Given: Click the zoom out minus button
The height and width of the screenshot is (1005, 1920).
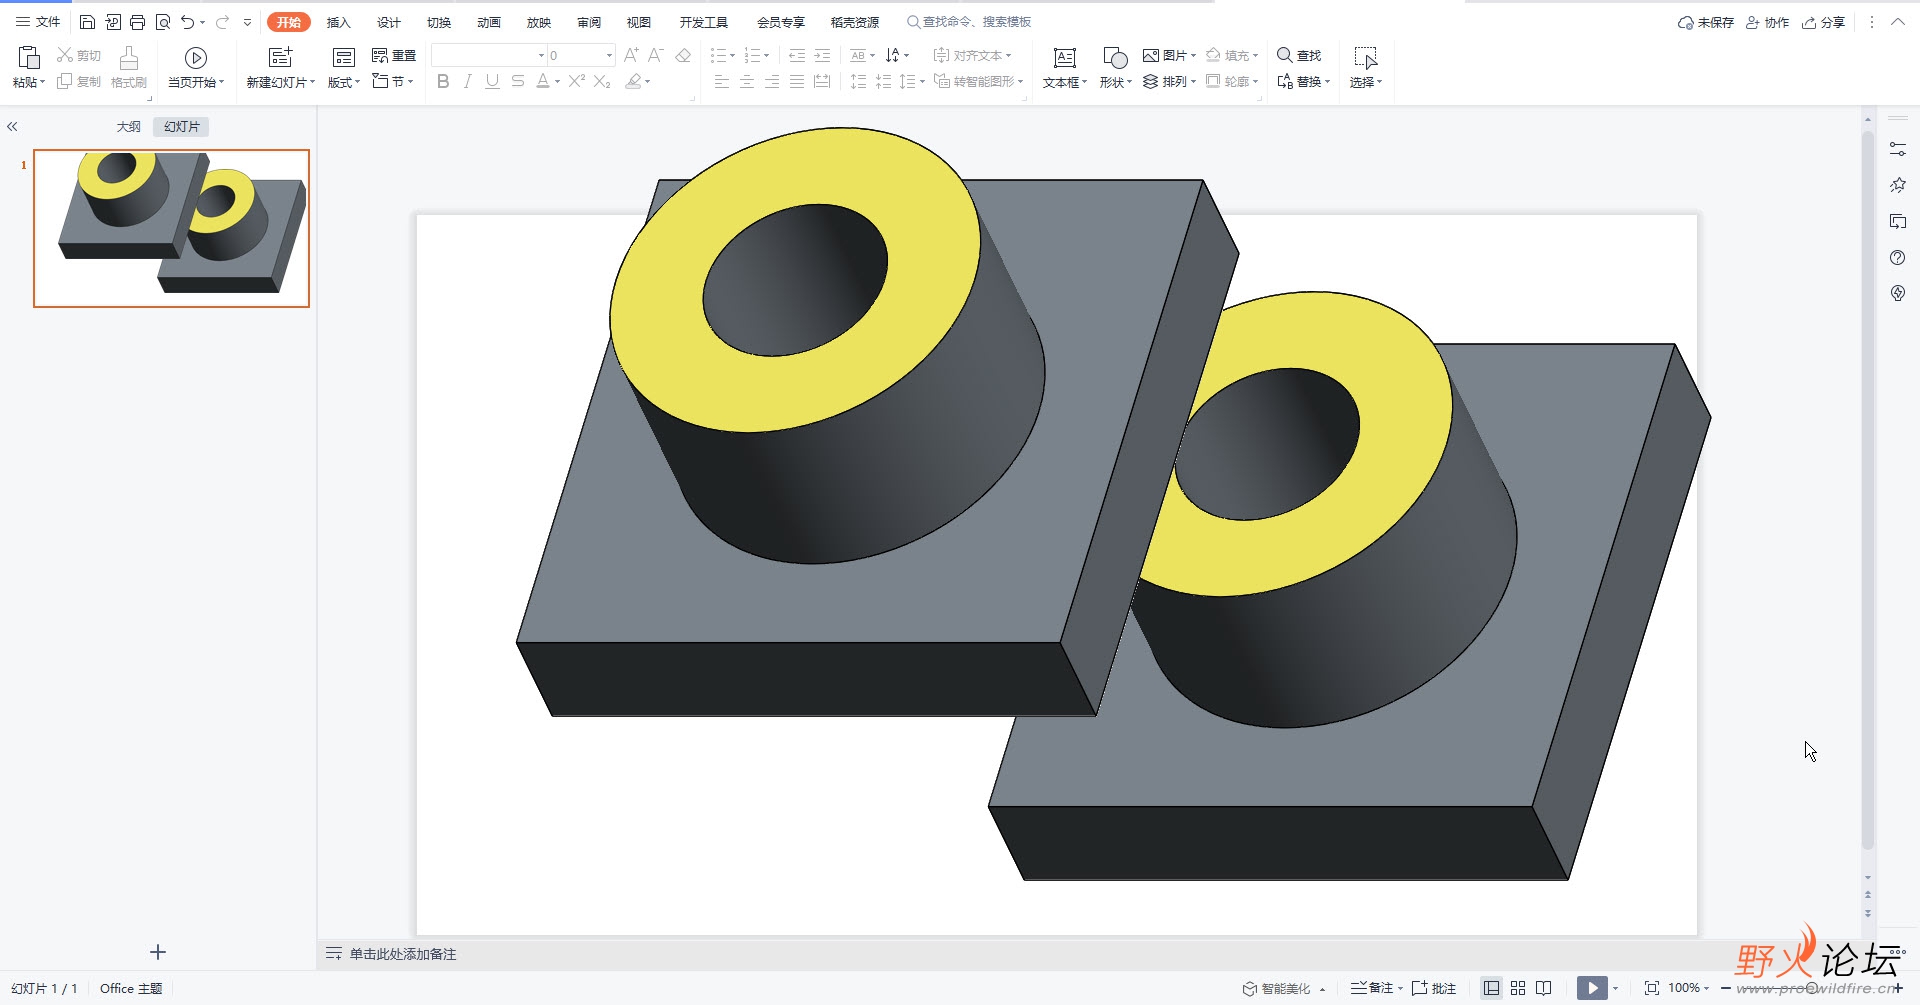Looking at the screenshot, I should (1725, 988).
